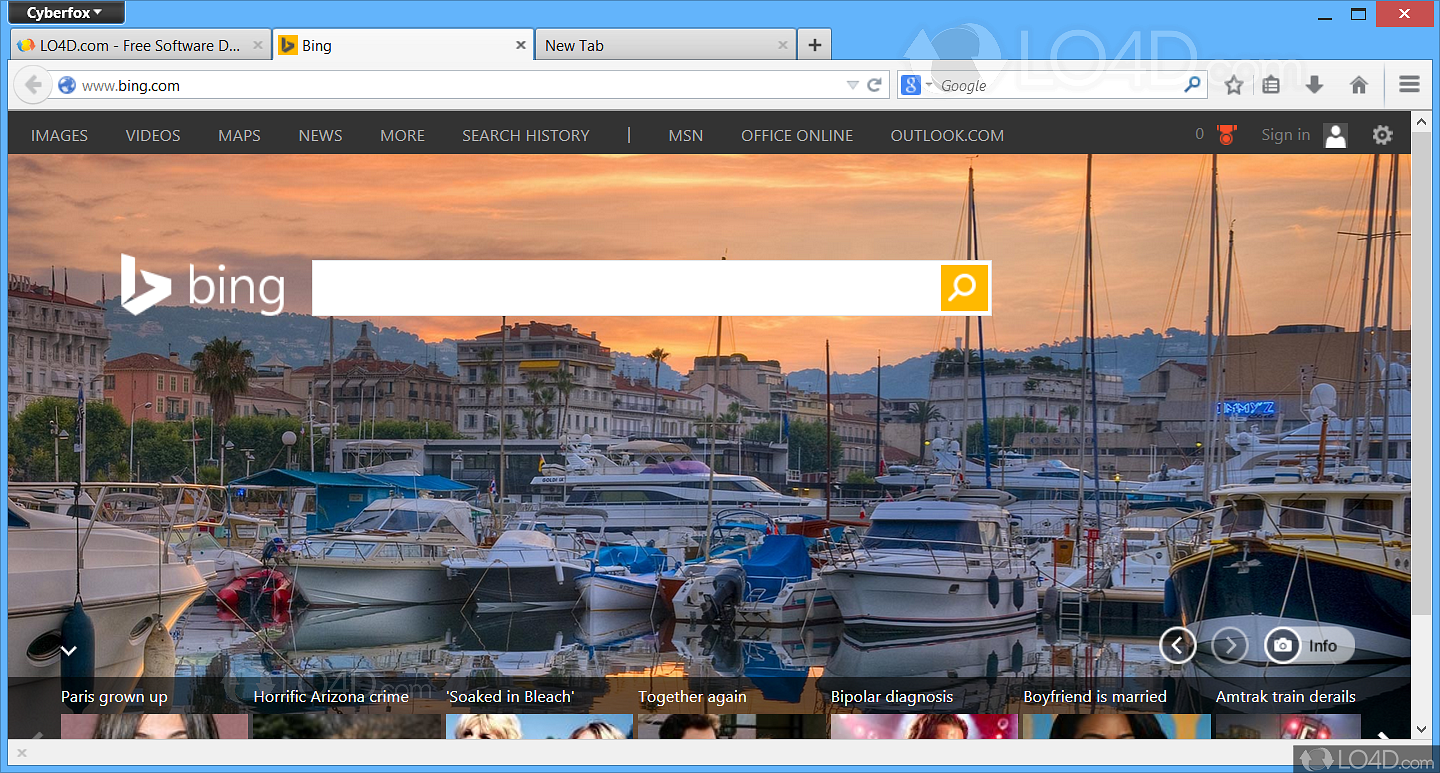Switch to the LO4D.com tab
This screenshot has width=1440, height=773.
pyautogui.click(x=140, y=45)
